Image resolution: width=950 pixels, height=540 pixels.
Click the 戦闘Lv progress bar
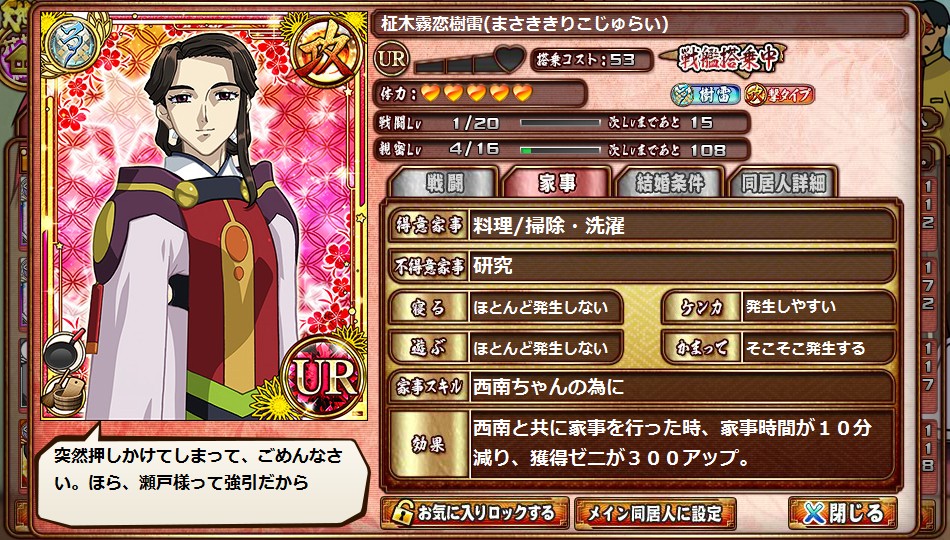coord(560,123)
